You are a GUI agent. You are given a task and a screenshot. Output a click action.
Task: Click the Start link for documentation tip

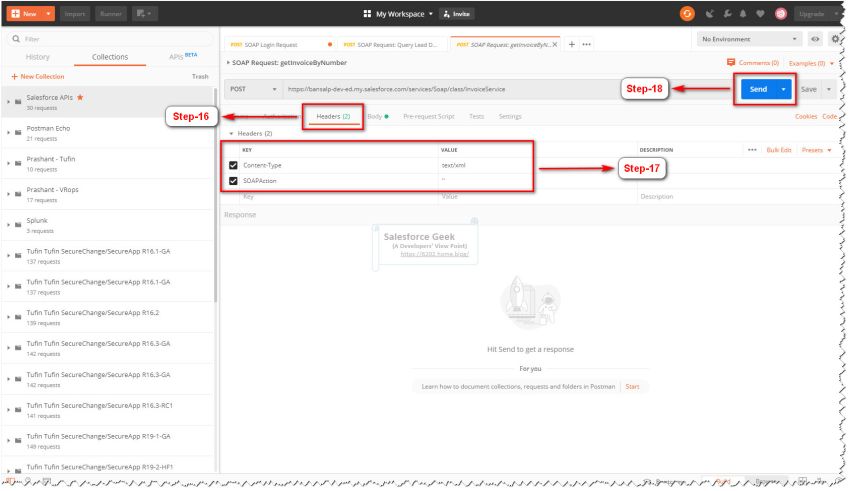pyautogui.click(x=632, y=387)
